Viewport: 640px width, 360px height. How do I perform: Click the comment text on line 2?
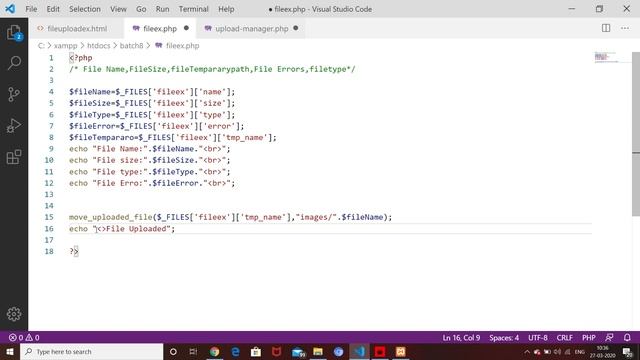coord(212,69)
